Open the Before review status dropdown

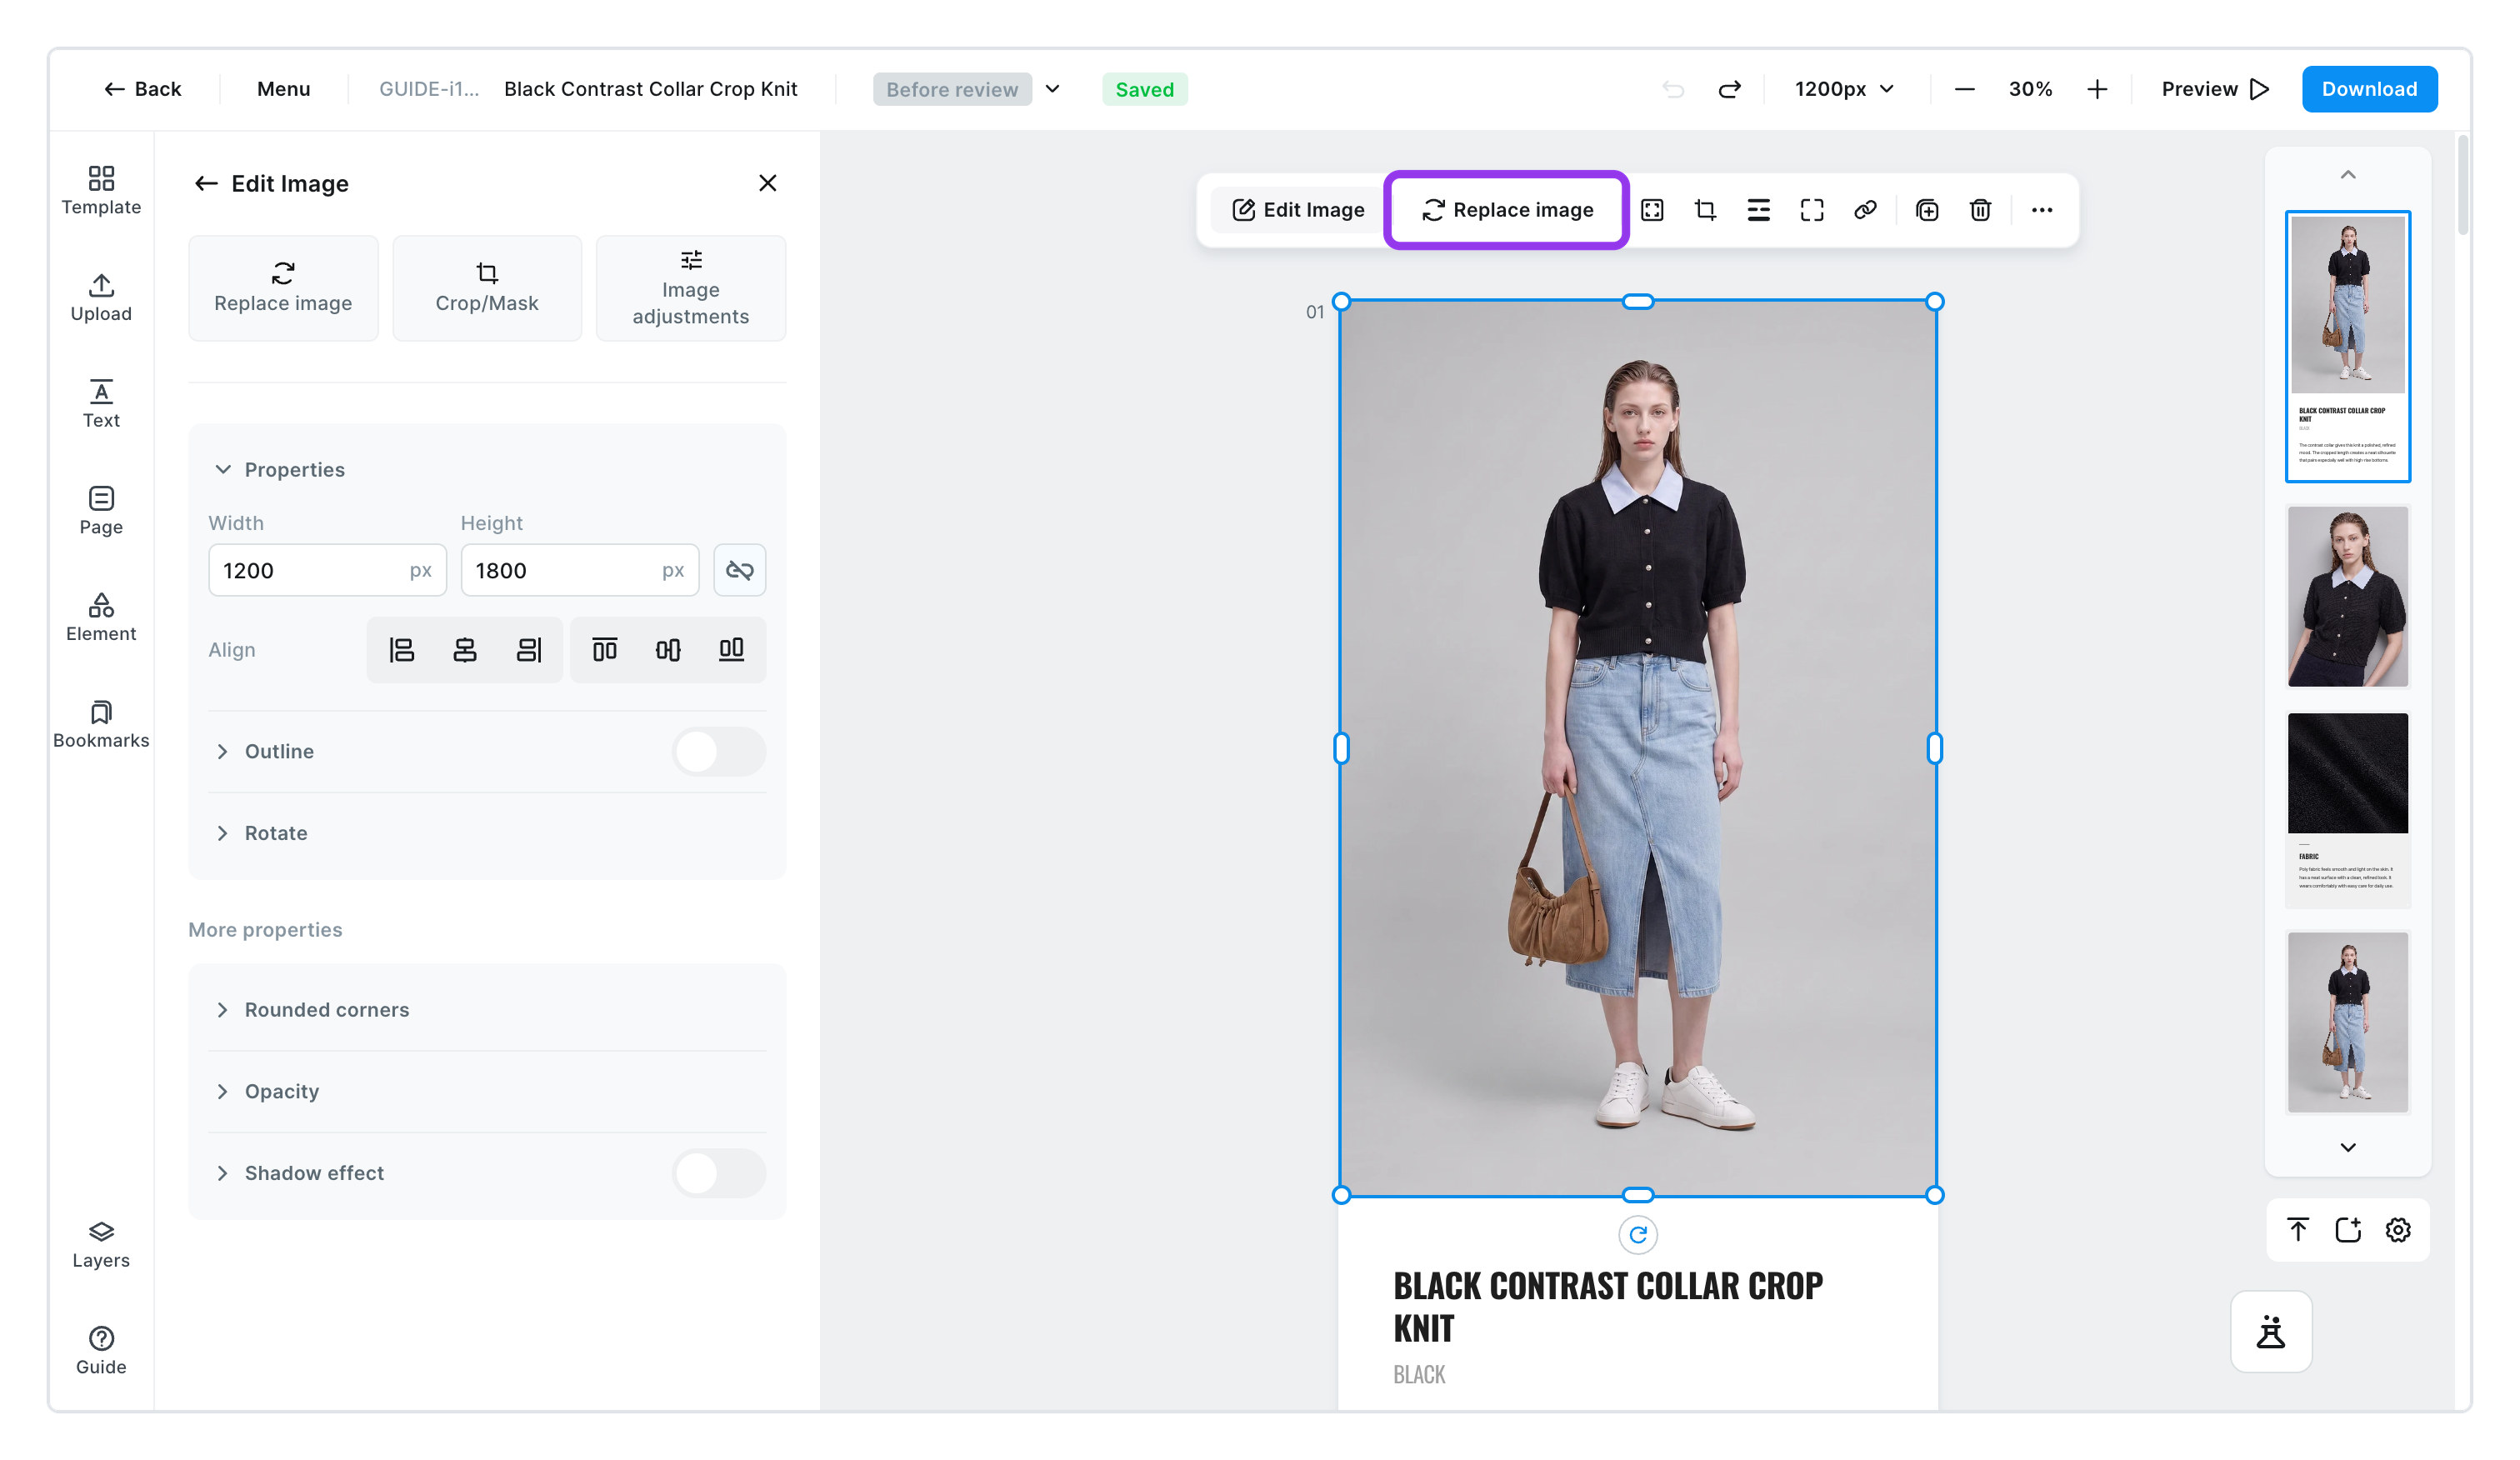(967, 89)
